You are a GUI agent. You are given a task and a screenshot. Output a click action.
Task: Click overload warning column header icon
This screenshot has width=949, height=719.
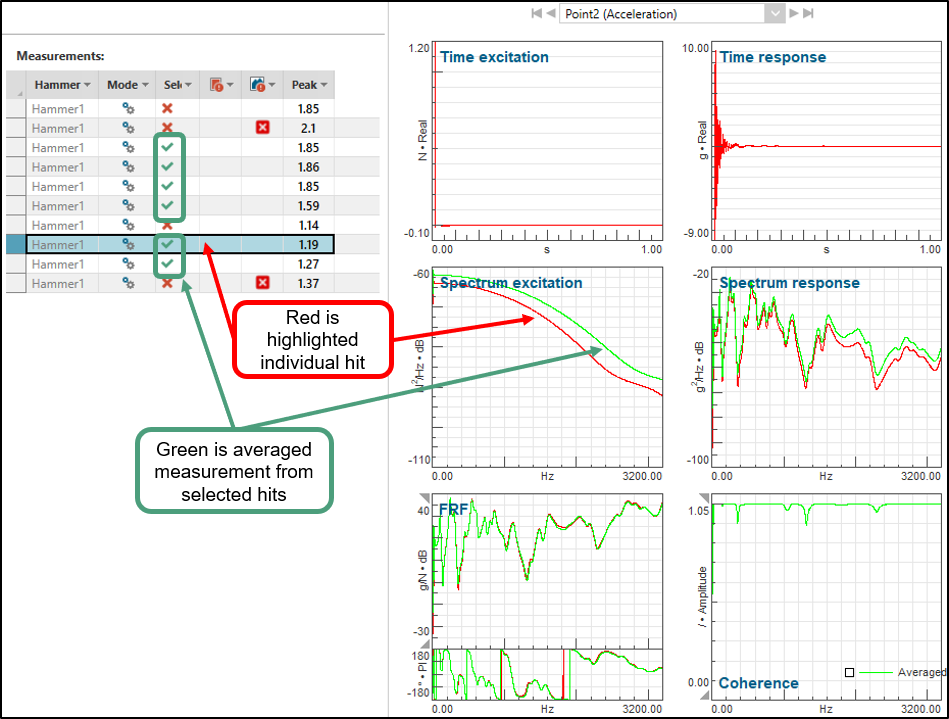[x=216, y=85]
